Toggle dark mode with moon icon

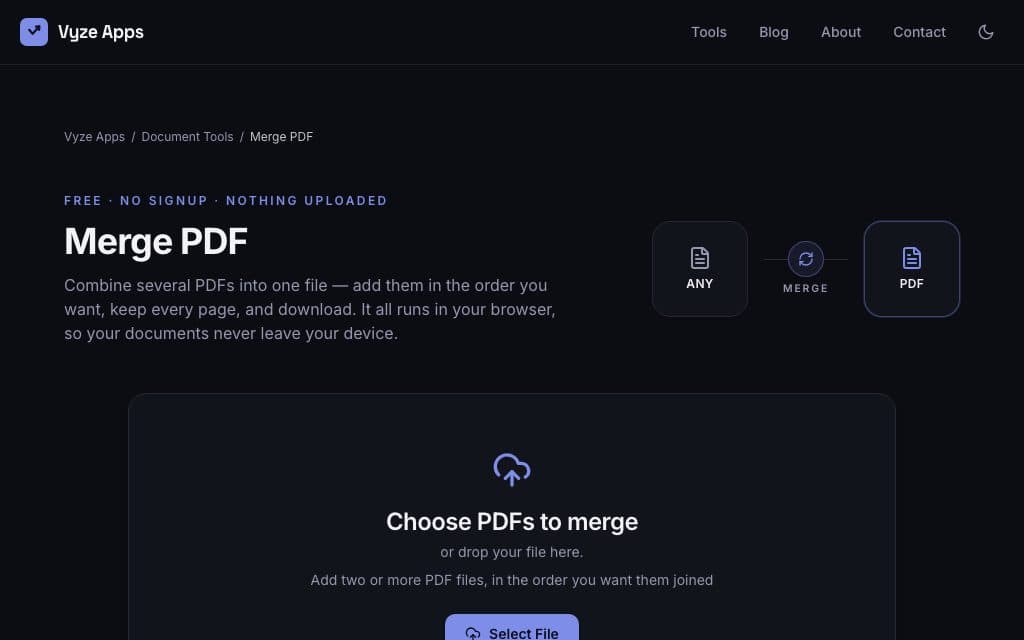pyautogui.click(x=985, y=32)
